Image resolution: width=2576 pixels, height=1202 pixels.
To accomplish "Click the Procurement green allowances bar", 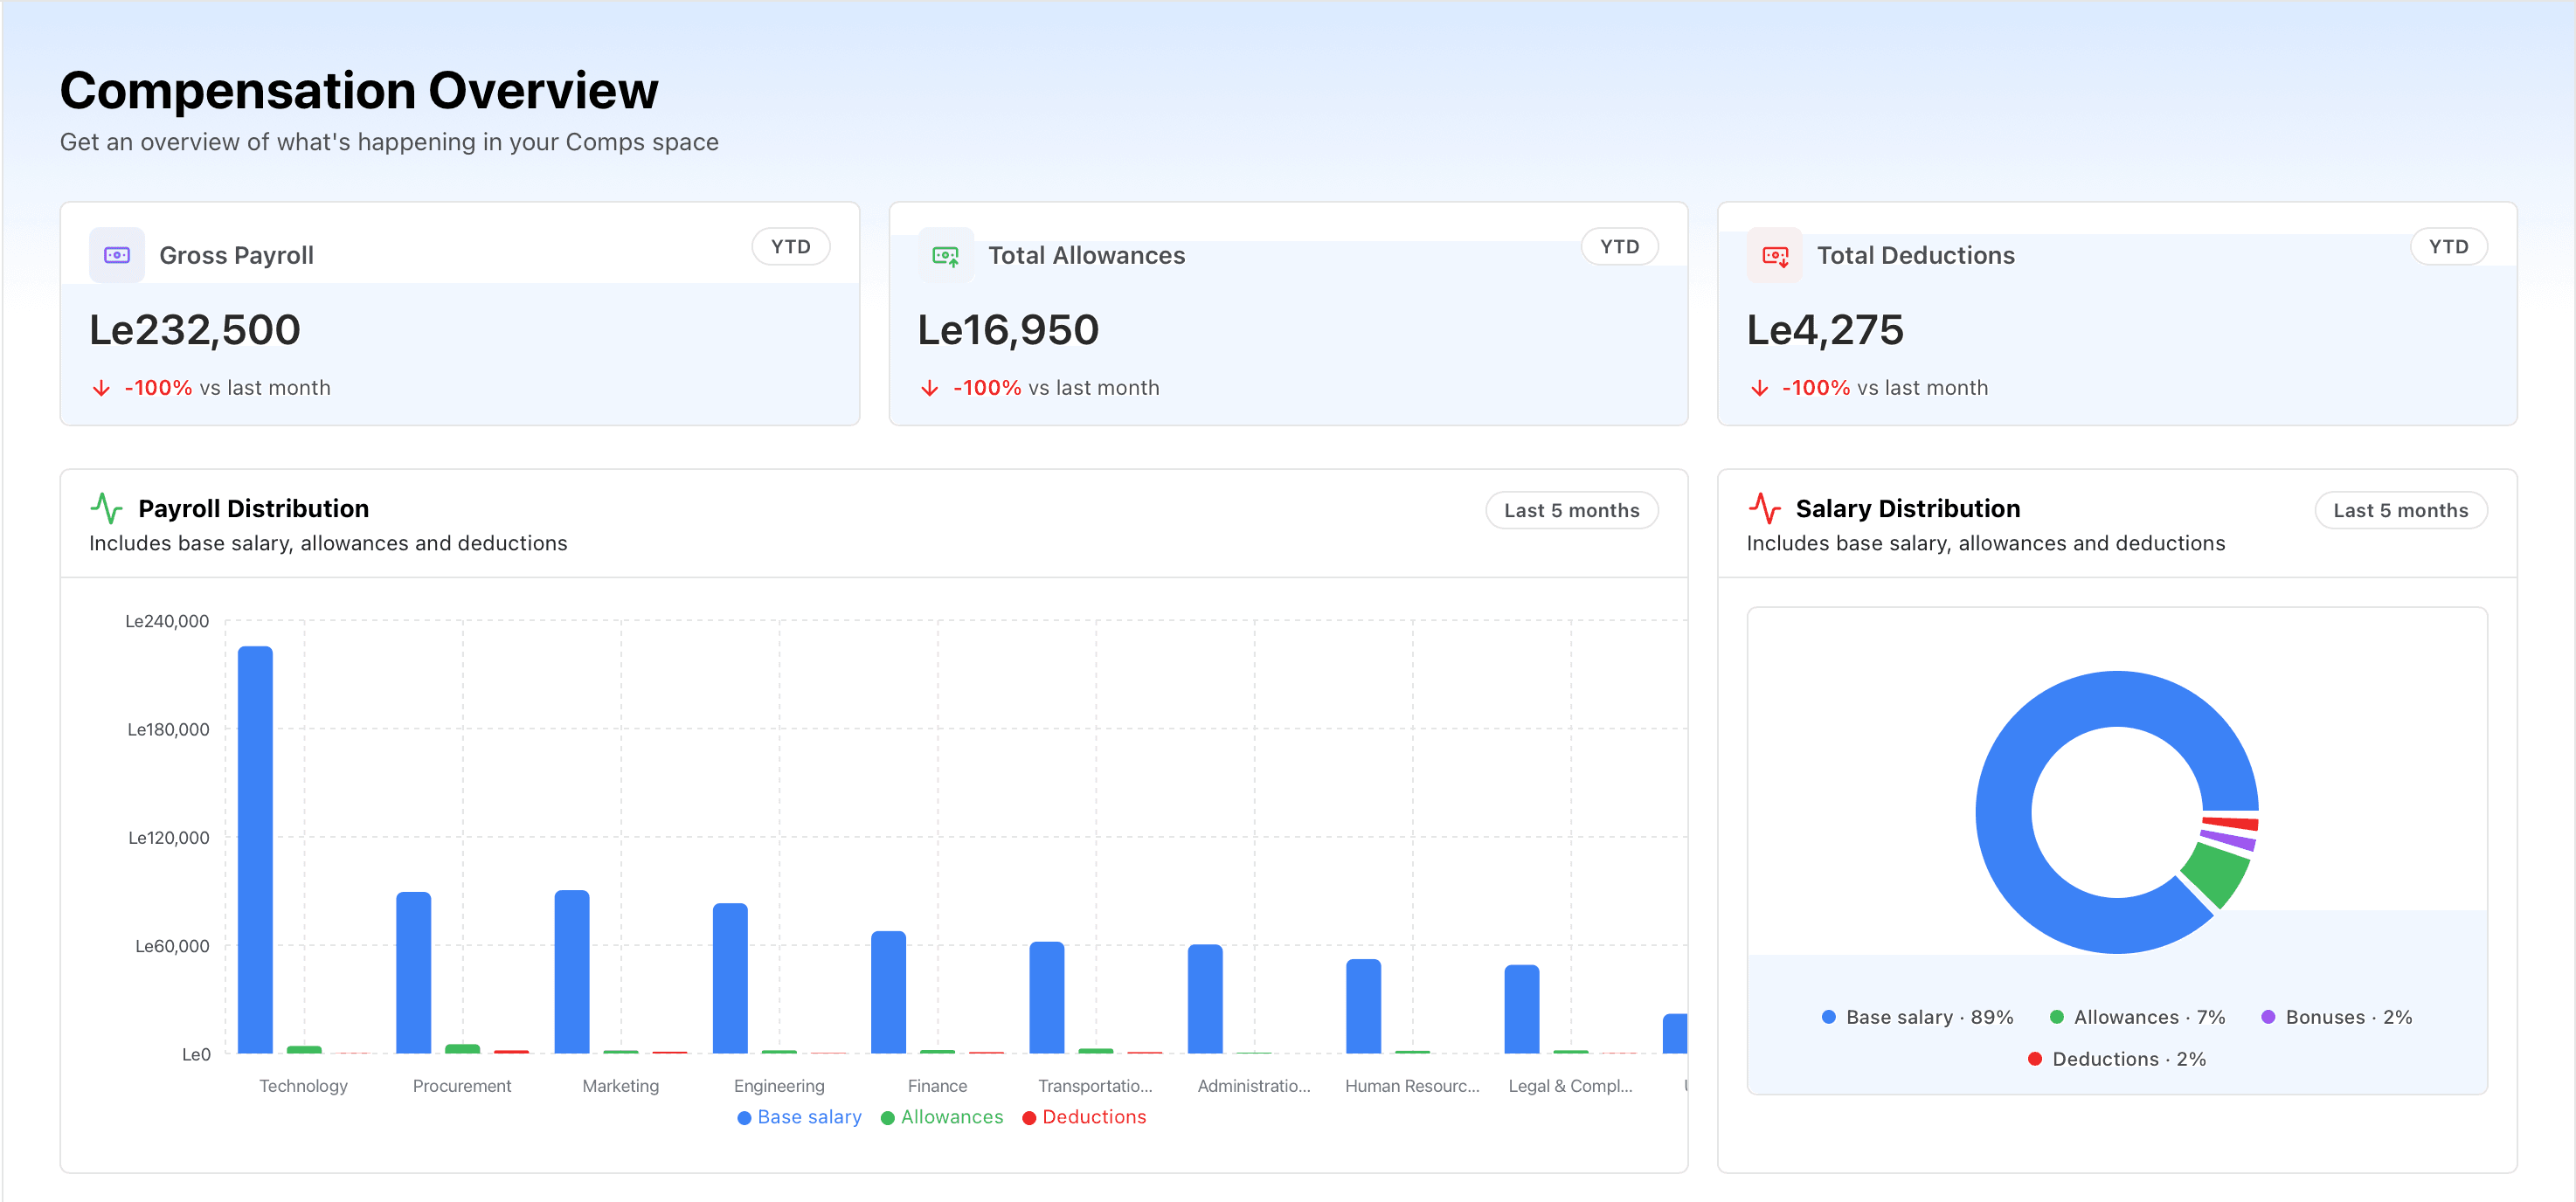I will 462,1048.
